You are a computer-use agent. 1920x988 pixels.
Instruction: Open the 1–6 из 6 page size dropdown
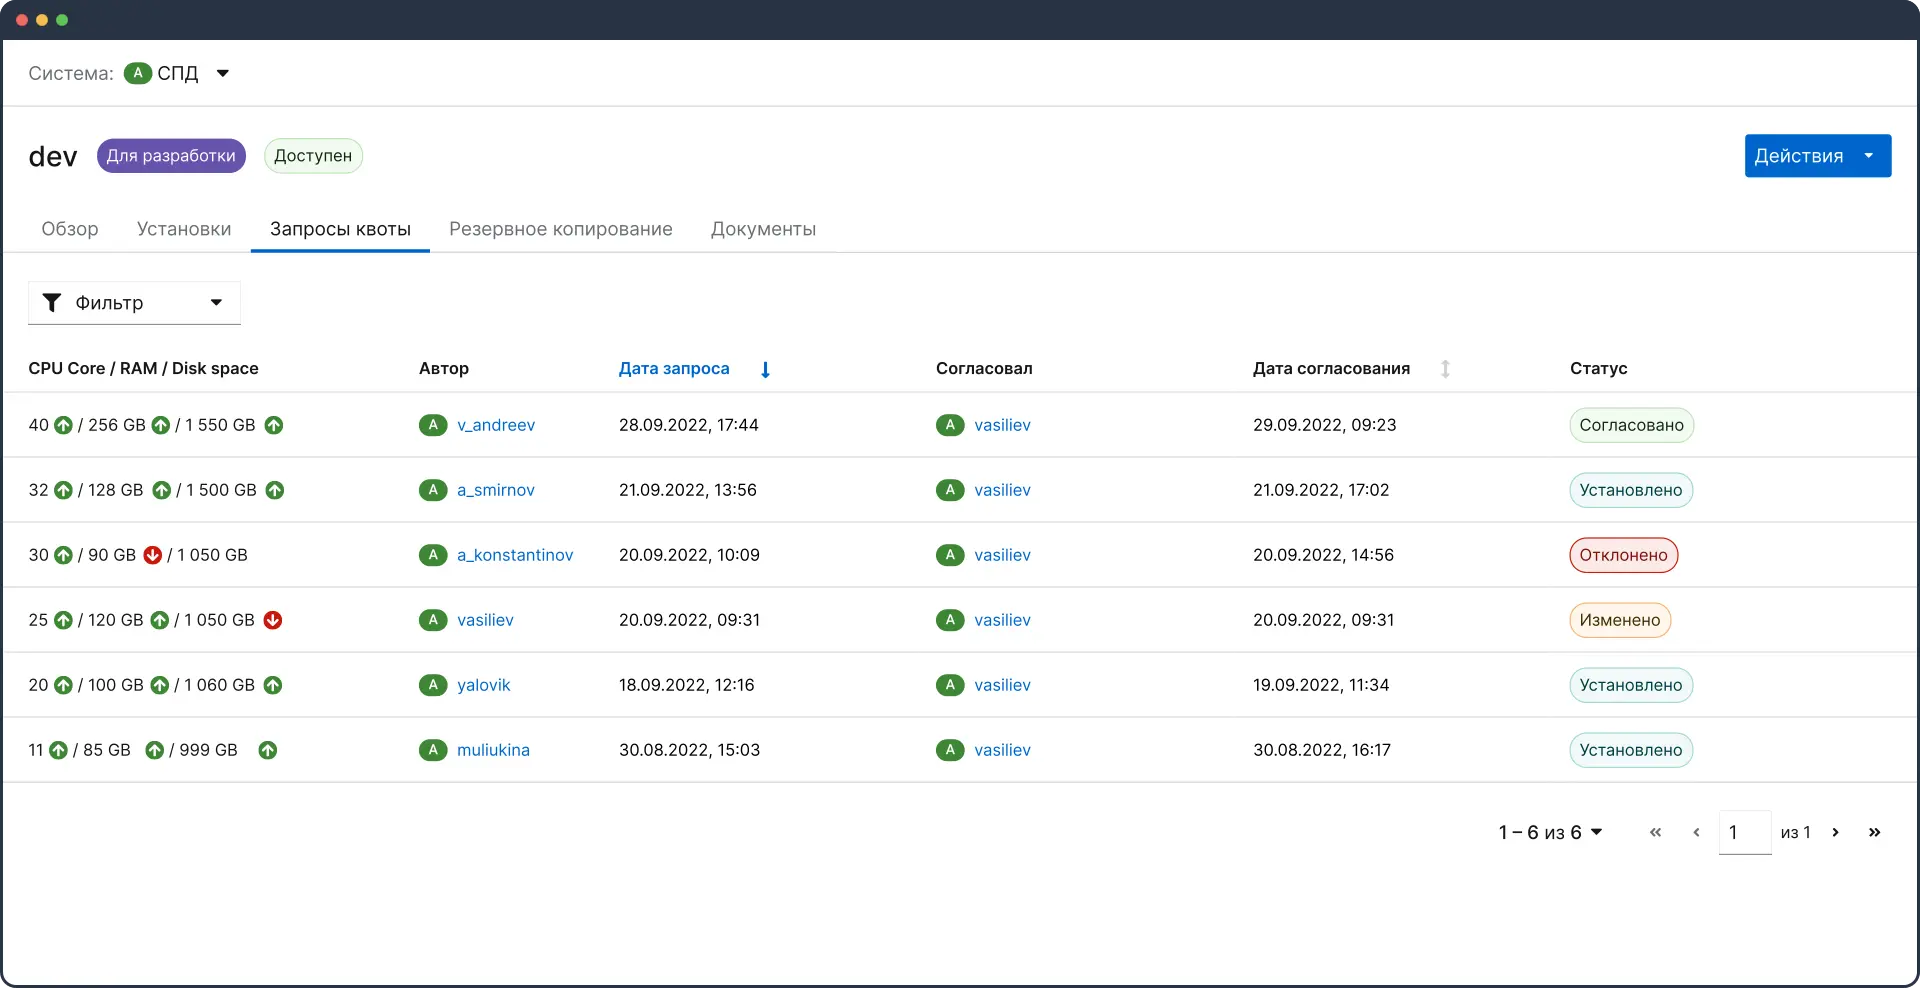point(1550,832)
